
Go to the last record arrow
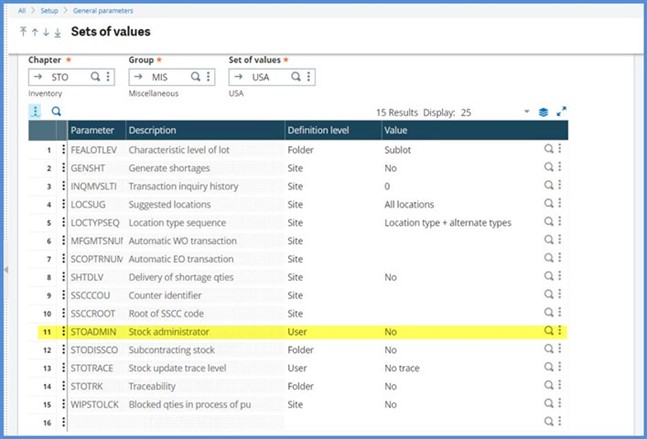click(x=57, y=32)
